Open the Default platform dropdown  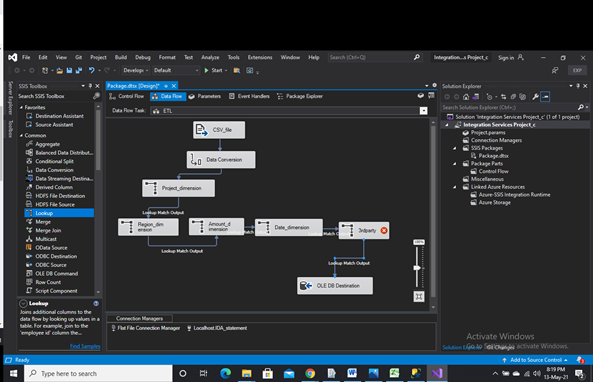coord(176,70)
